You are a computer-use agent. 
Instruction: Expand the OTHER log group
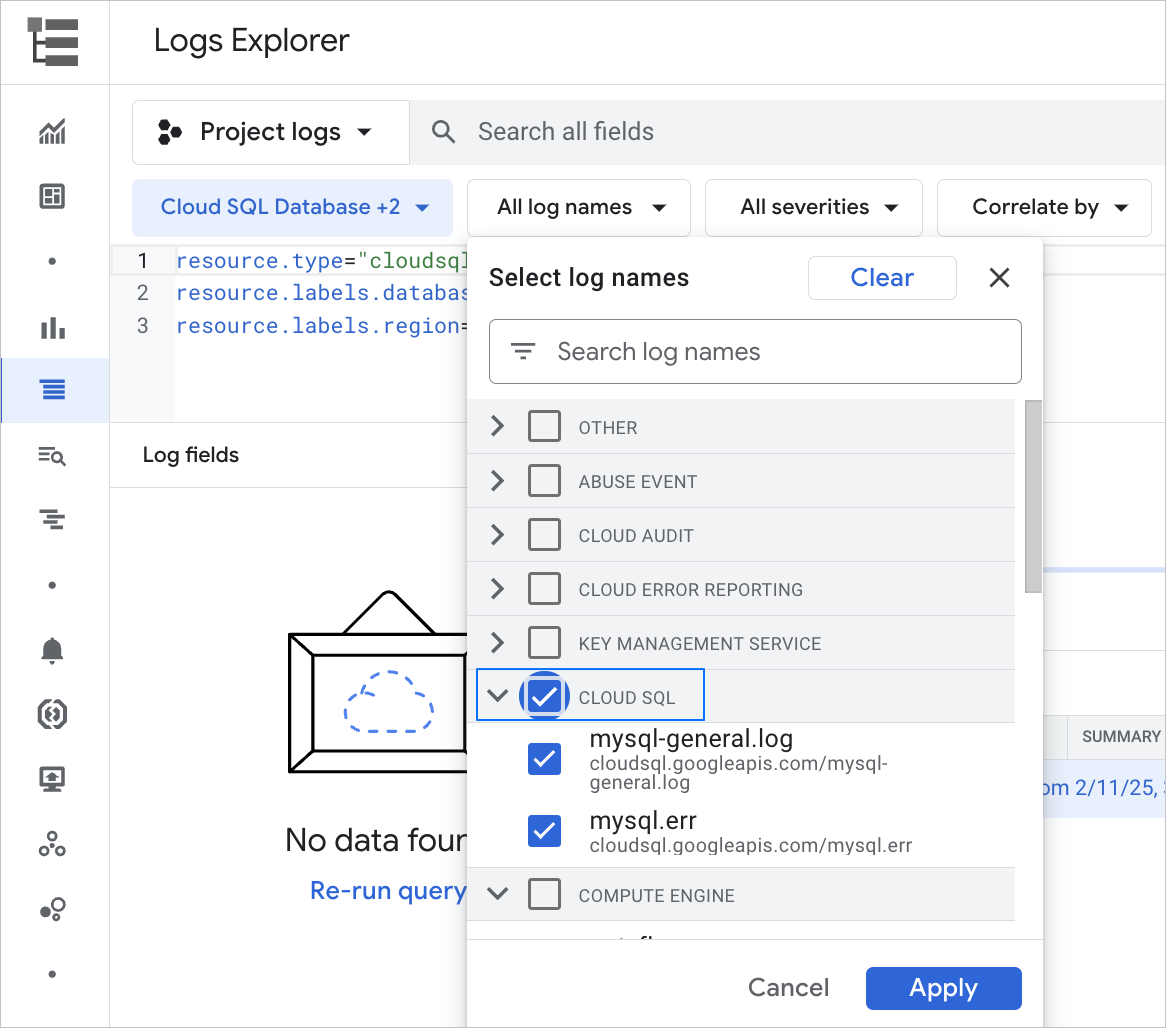pos(497,427)
